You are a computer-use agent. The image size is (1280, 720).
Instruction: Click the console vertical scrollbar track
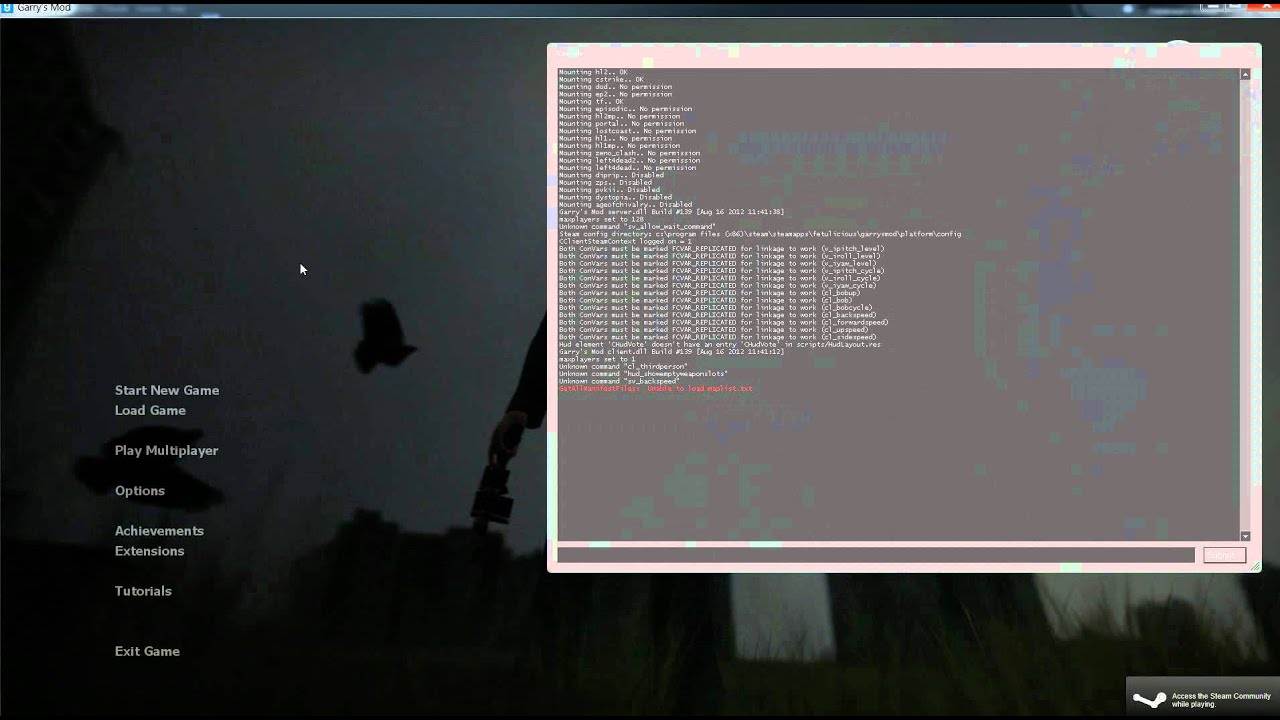tap(1245, 305)
